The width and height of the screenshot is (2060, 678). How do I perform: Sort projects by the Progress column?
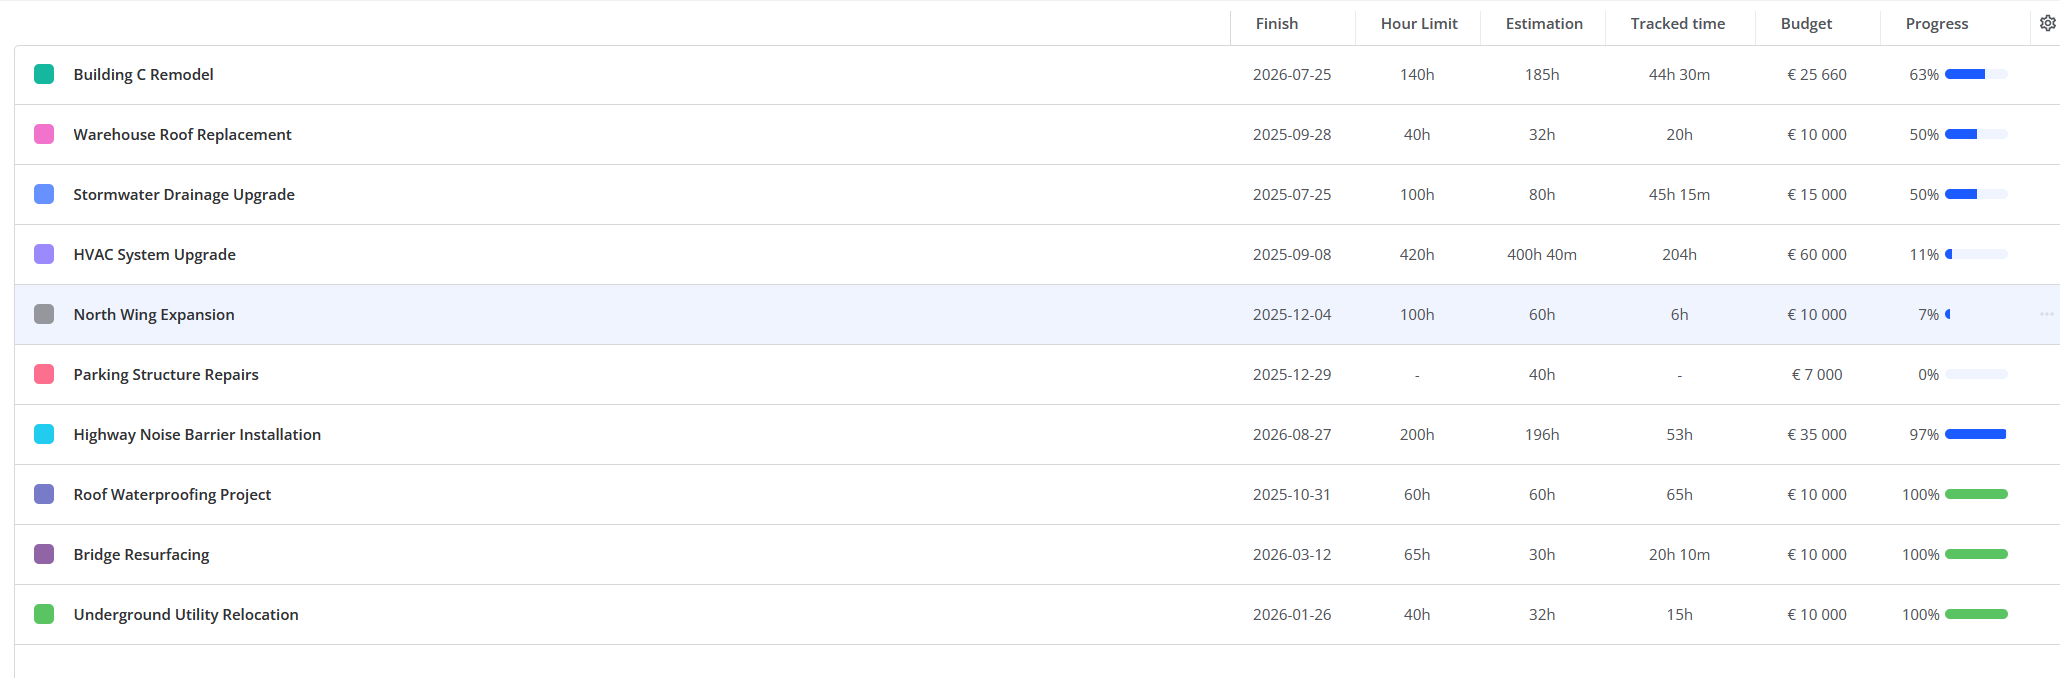(1936, 23)
